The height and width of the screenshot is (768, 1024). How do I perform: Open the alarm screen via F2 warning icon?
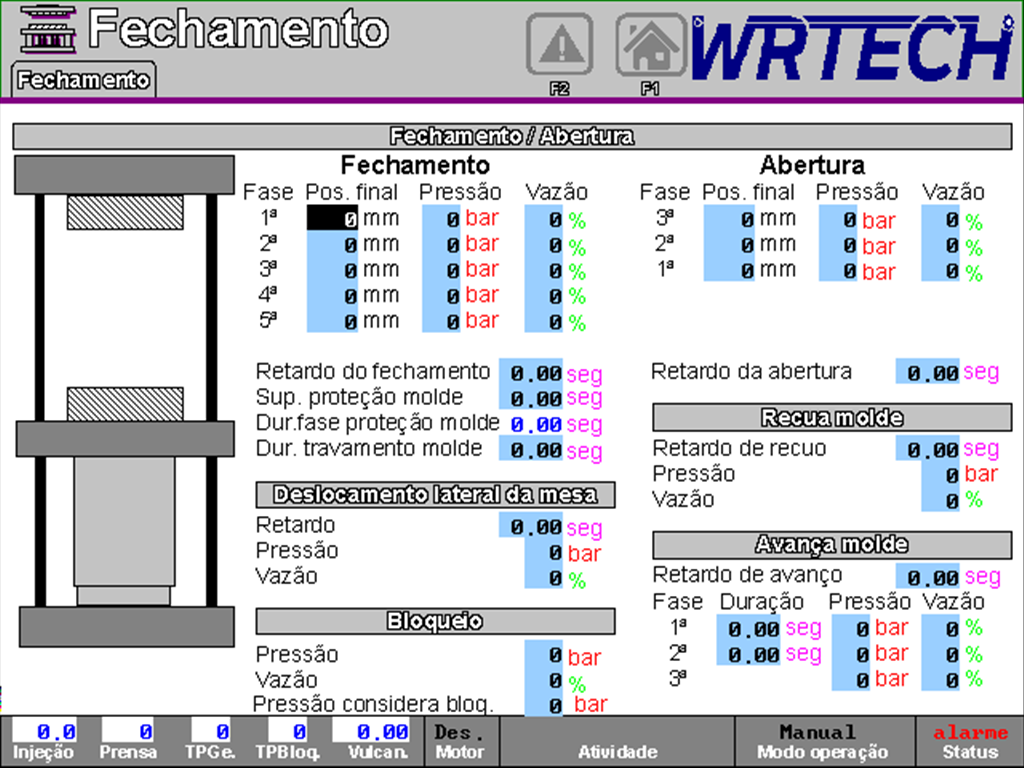point(560,44)
